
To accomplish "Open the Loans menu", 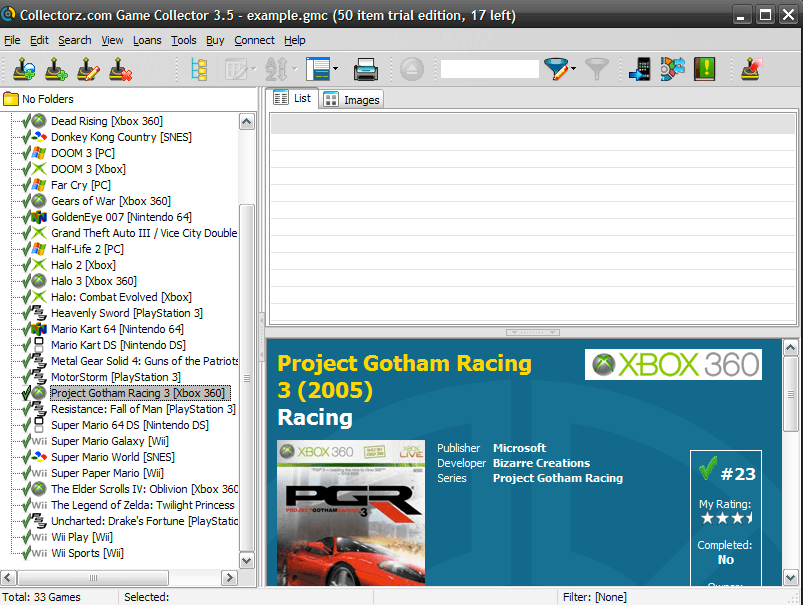I will 147,40.
